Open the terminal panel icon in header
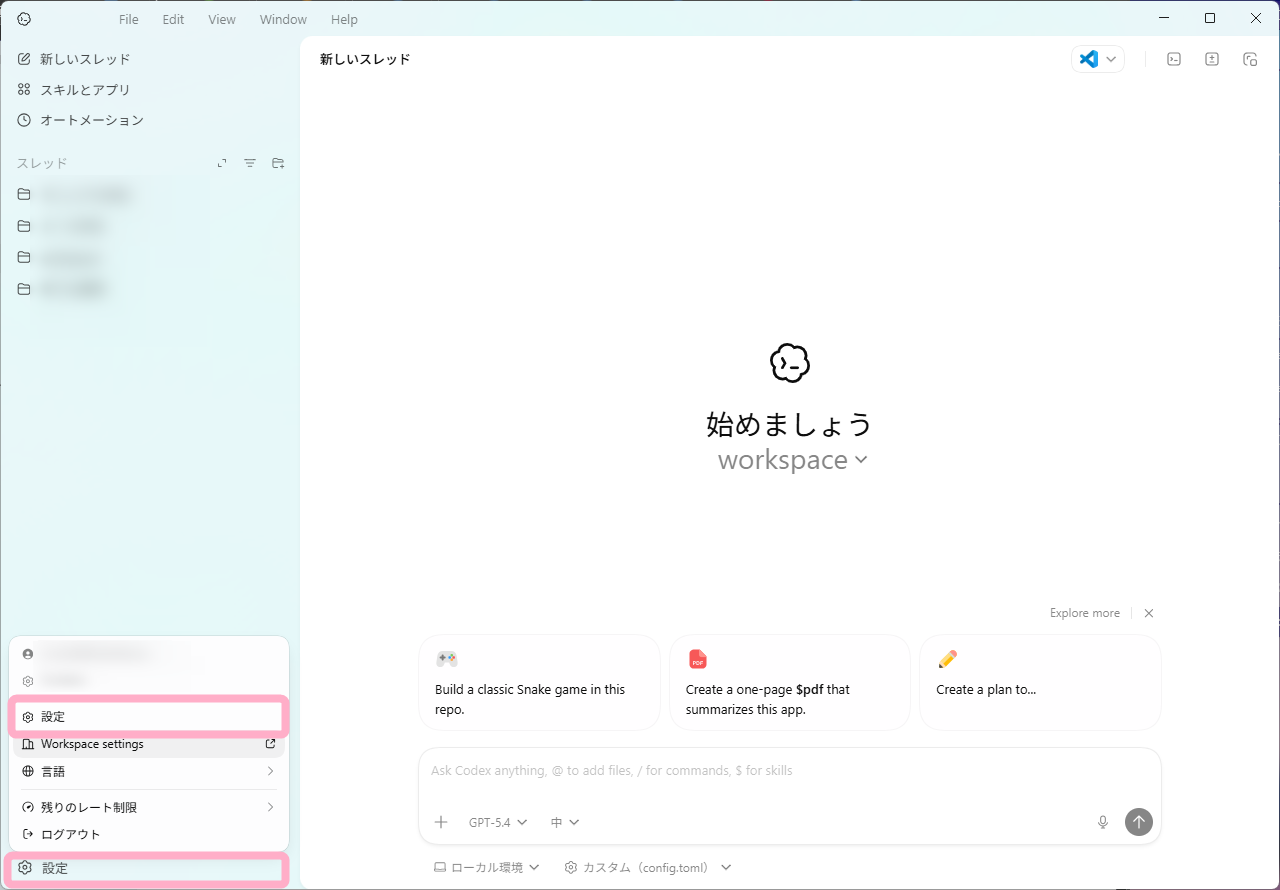Screen dimensions: 1280x890 [x=1174, y=59]
